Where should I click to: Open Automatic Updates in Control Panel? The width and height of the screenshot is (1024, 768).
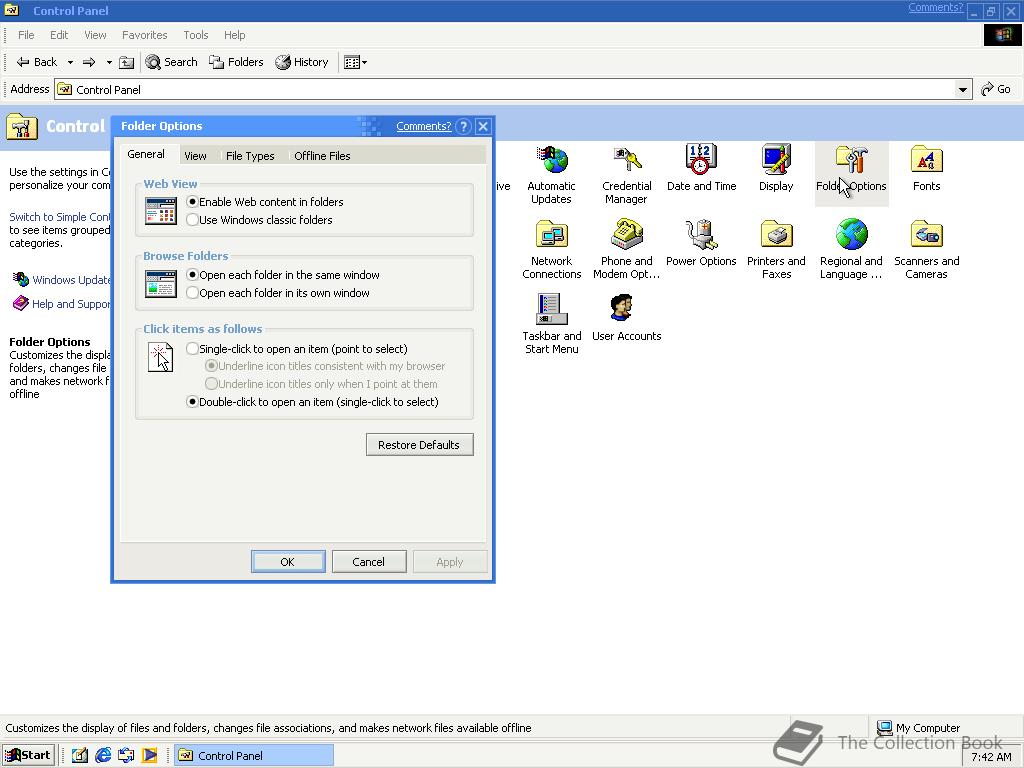551,174
